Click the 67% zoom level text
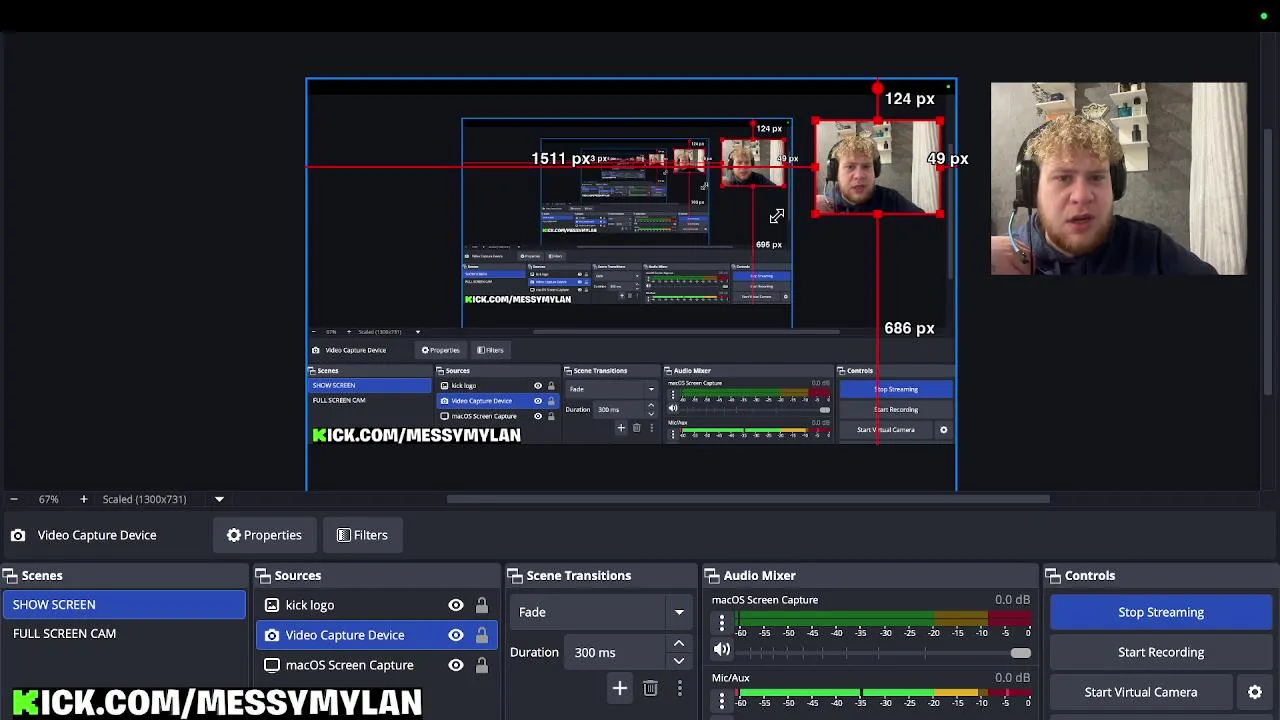This screenshot has width=1280, height=720. [49, 499]
